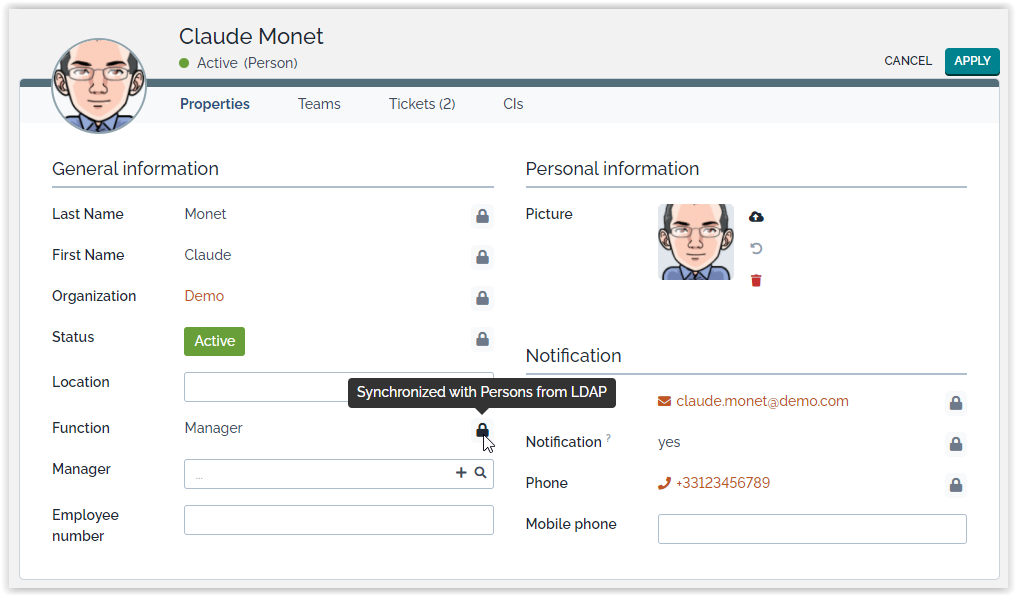Click the lock icon beside the email address
This screenshot has width=1016, height=596.
click(x=955, y=403)
